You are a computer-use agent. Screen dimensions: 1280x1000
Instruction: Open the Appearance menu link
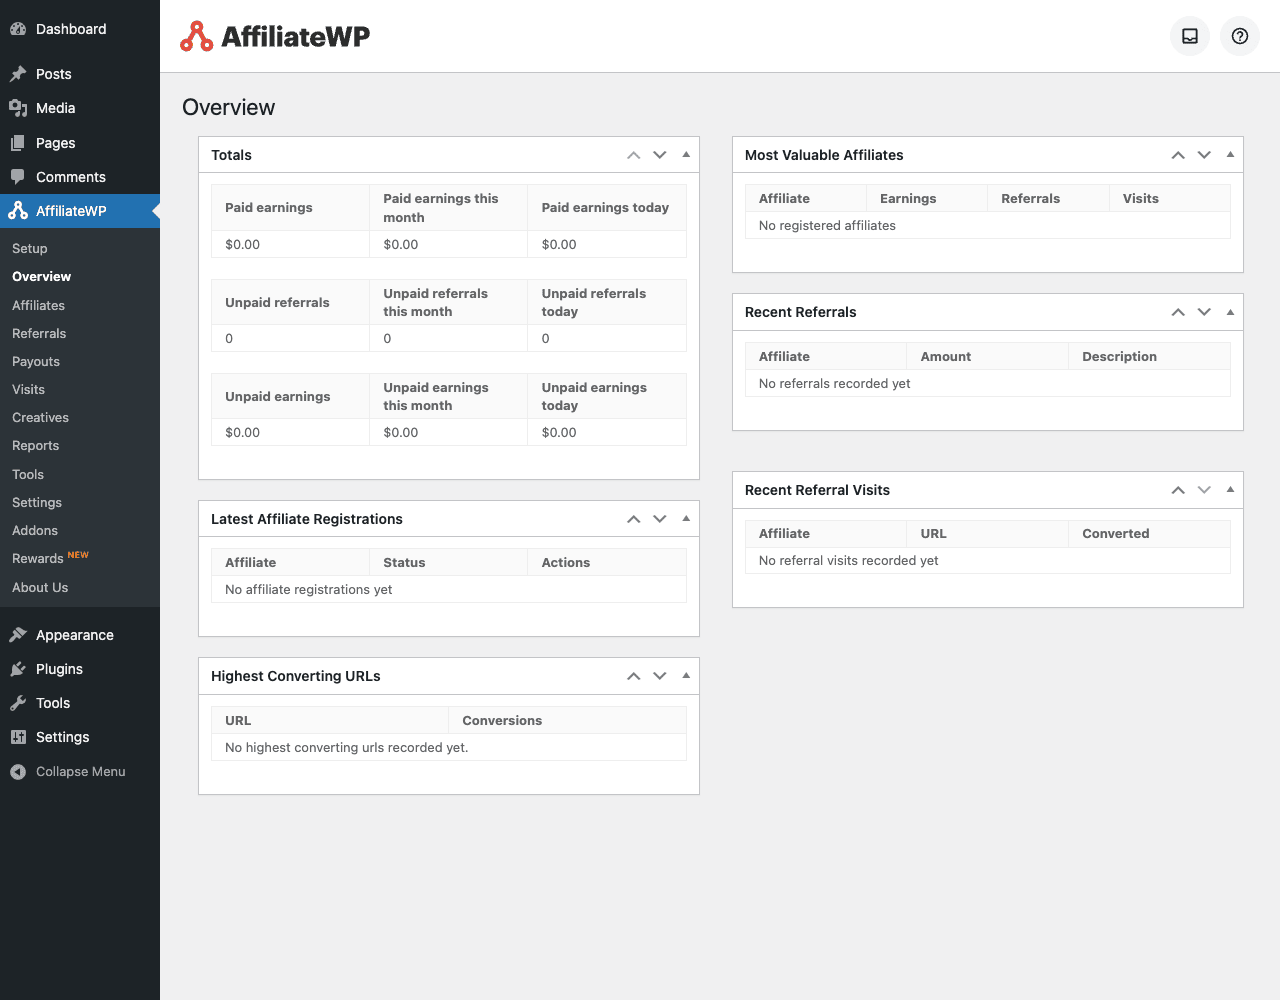(x=80, y=635)
